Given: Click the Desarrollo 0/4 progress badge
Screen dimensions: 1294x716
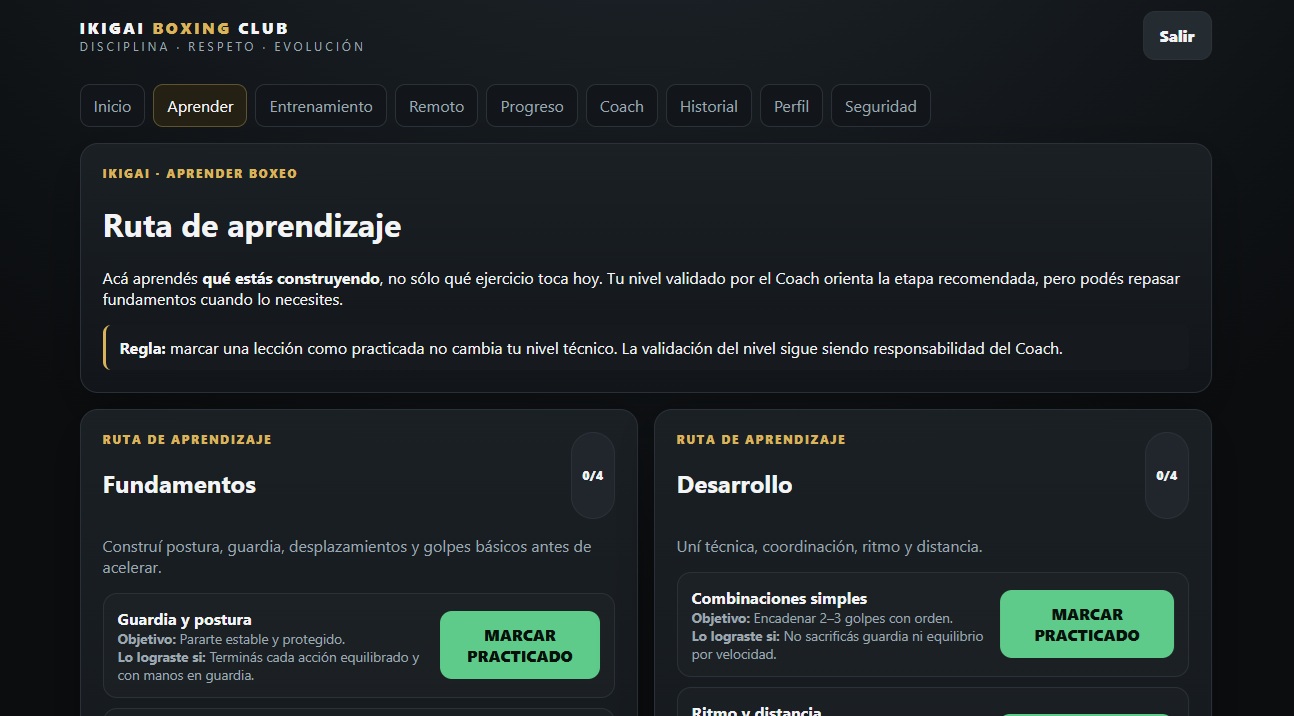Looking at the screenshot, I should point(1167,476).
